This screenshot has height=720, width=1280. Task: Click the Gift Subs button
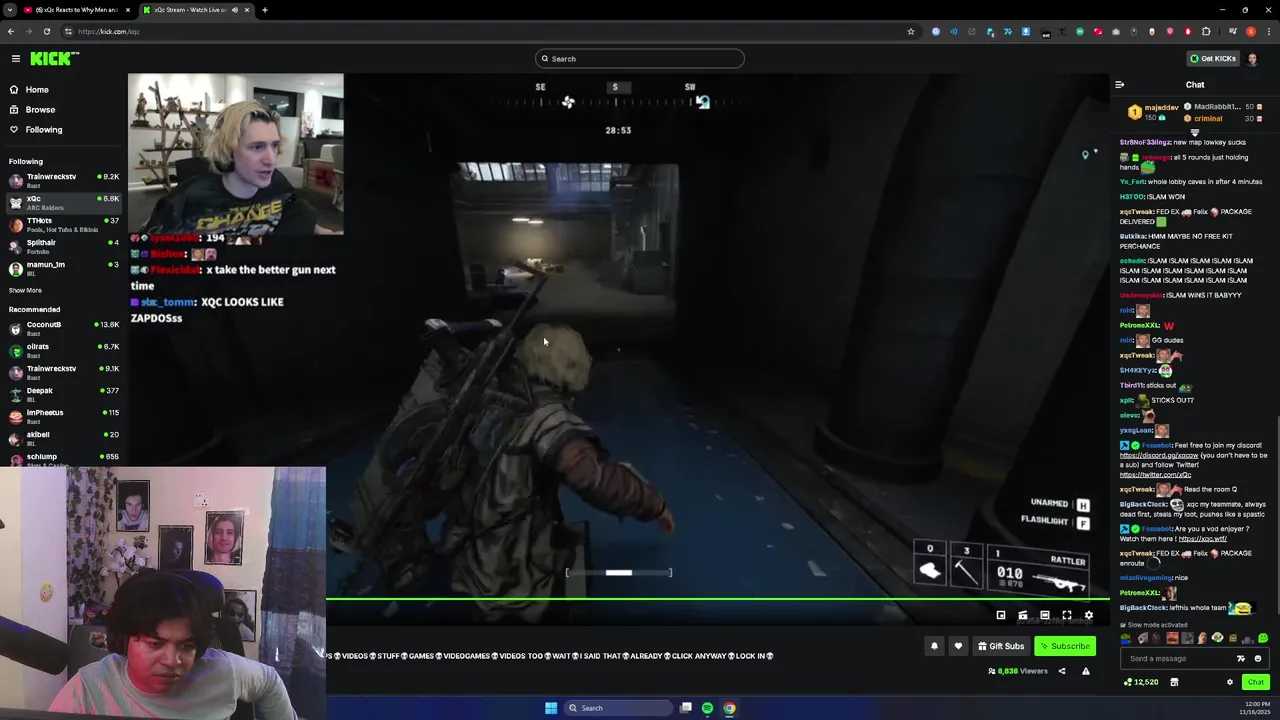[x=1001, y=646]
